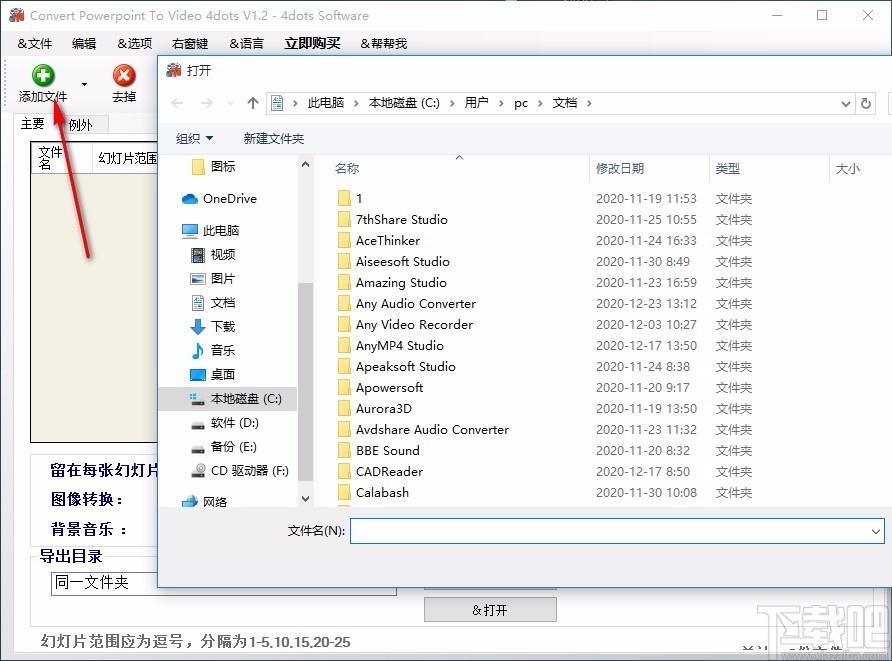The height and width of the screenshot is (661, 892).
Task: Open Documents (文档) in the sidebar
Action: coord(213,302)
